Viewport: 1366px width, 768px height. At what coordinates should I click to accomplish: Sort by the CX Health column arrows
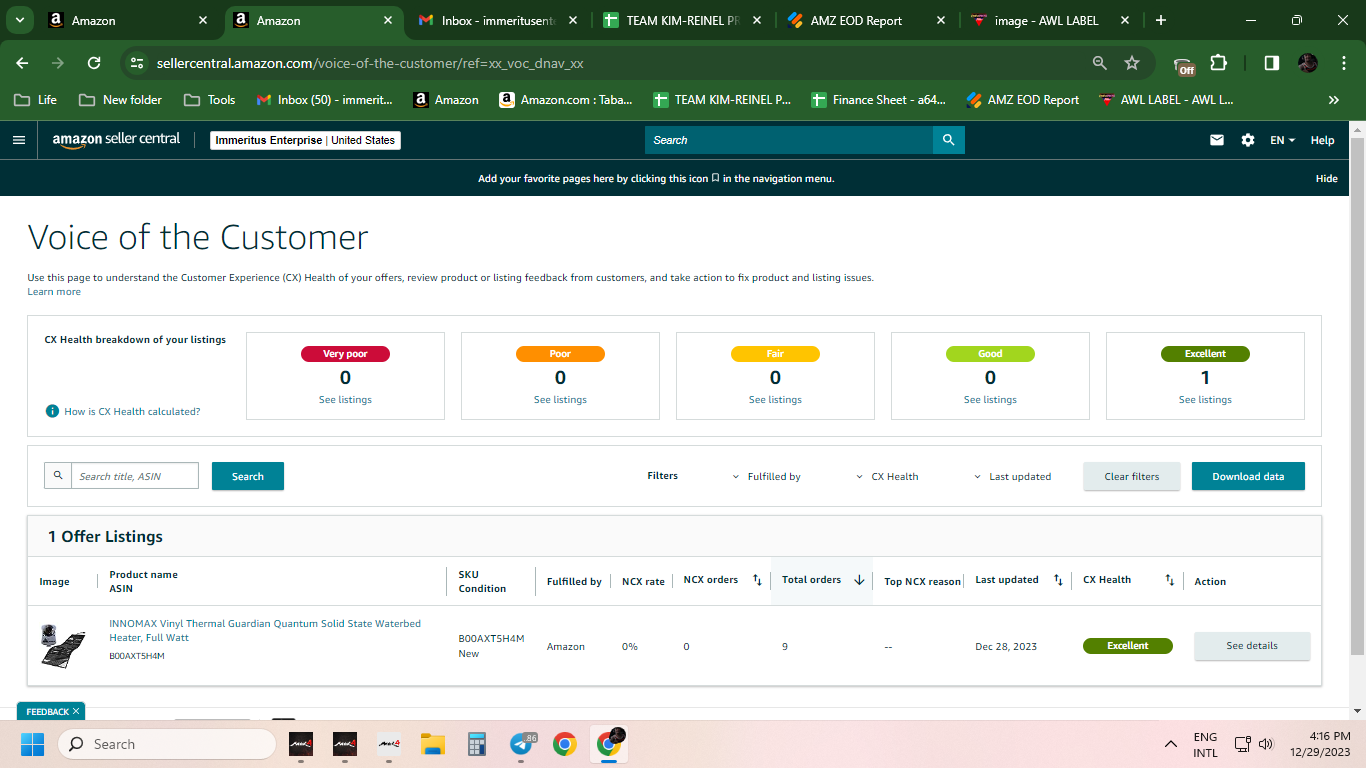1169,580
